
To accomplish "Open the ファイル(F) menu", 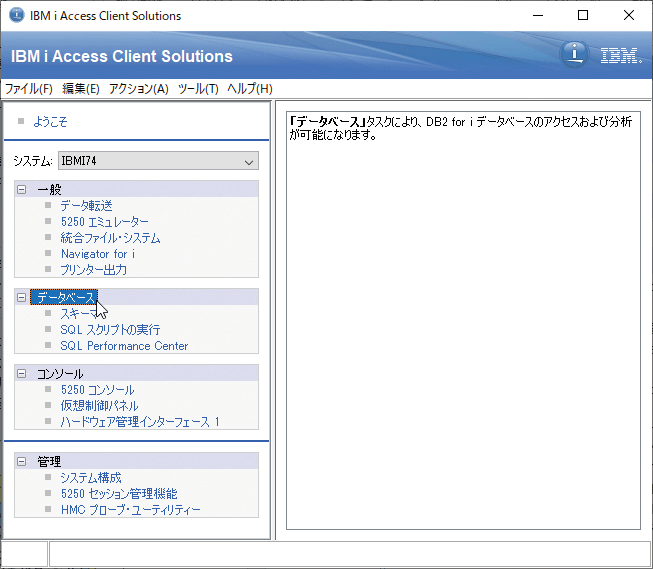I will (29, 89).
